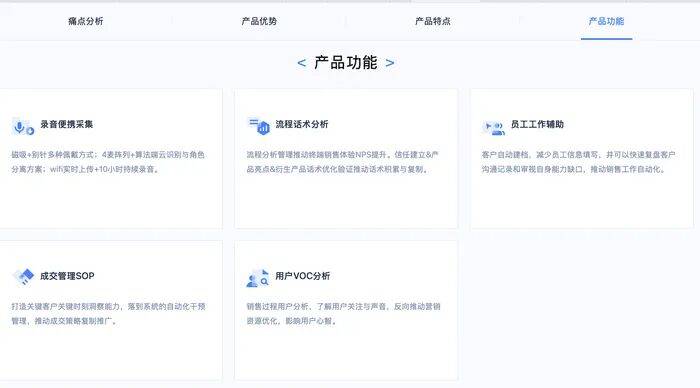Click the description starting with 客户自动建档
The width and height of the screenshot is (700, 388).
(x=579, y=162)
